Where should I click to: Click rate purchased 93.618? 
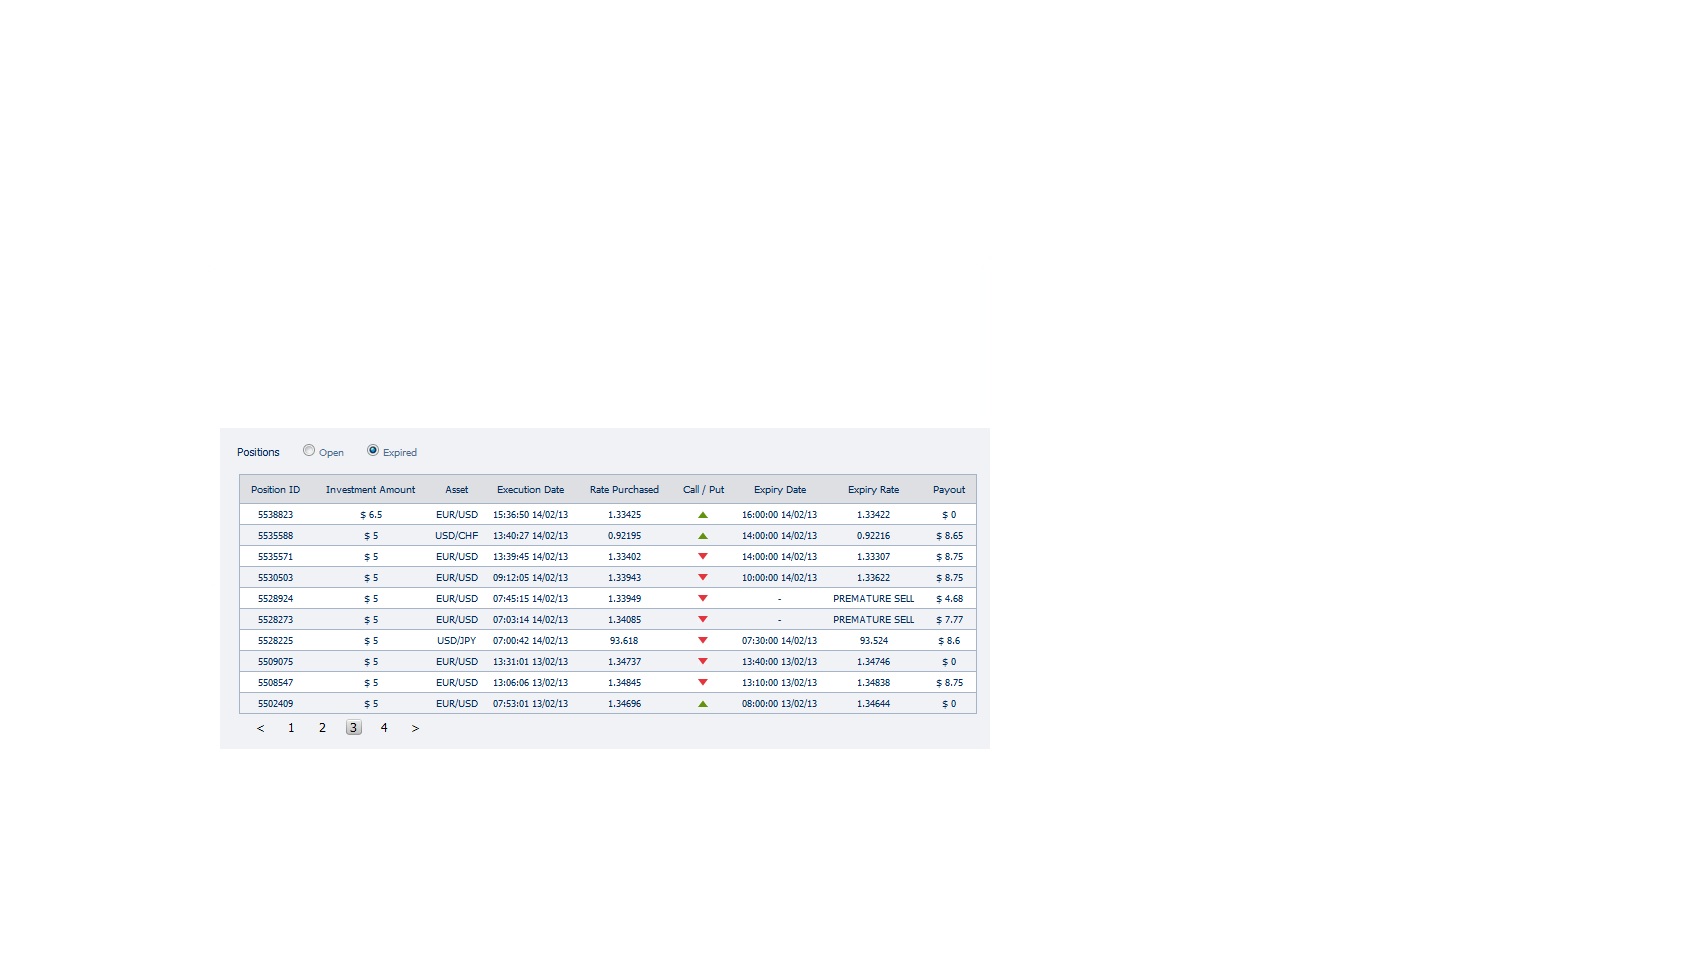[x=624, y=641]
